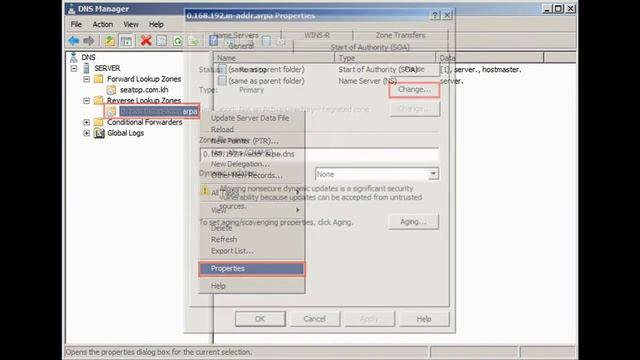Screen dimensions: 640x360
Task: Open help with blue question-mark toolbar icon
Action: (213, 40)
